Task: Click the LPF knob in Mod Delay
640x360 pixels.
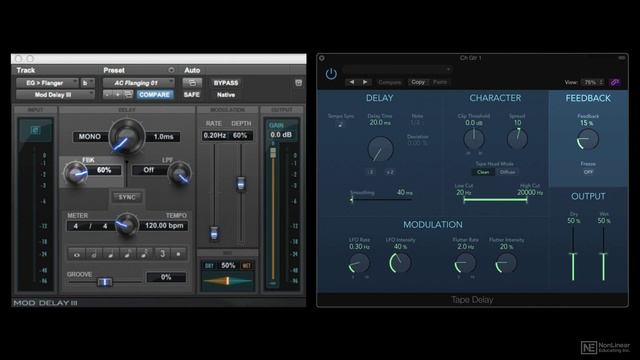Action: 180,173
